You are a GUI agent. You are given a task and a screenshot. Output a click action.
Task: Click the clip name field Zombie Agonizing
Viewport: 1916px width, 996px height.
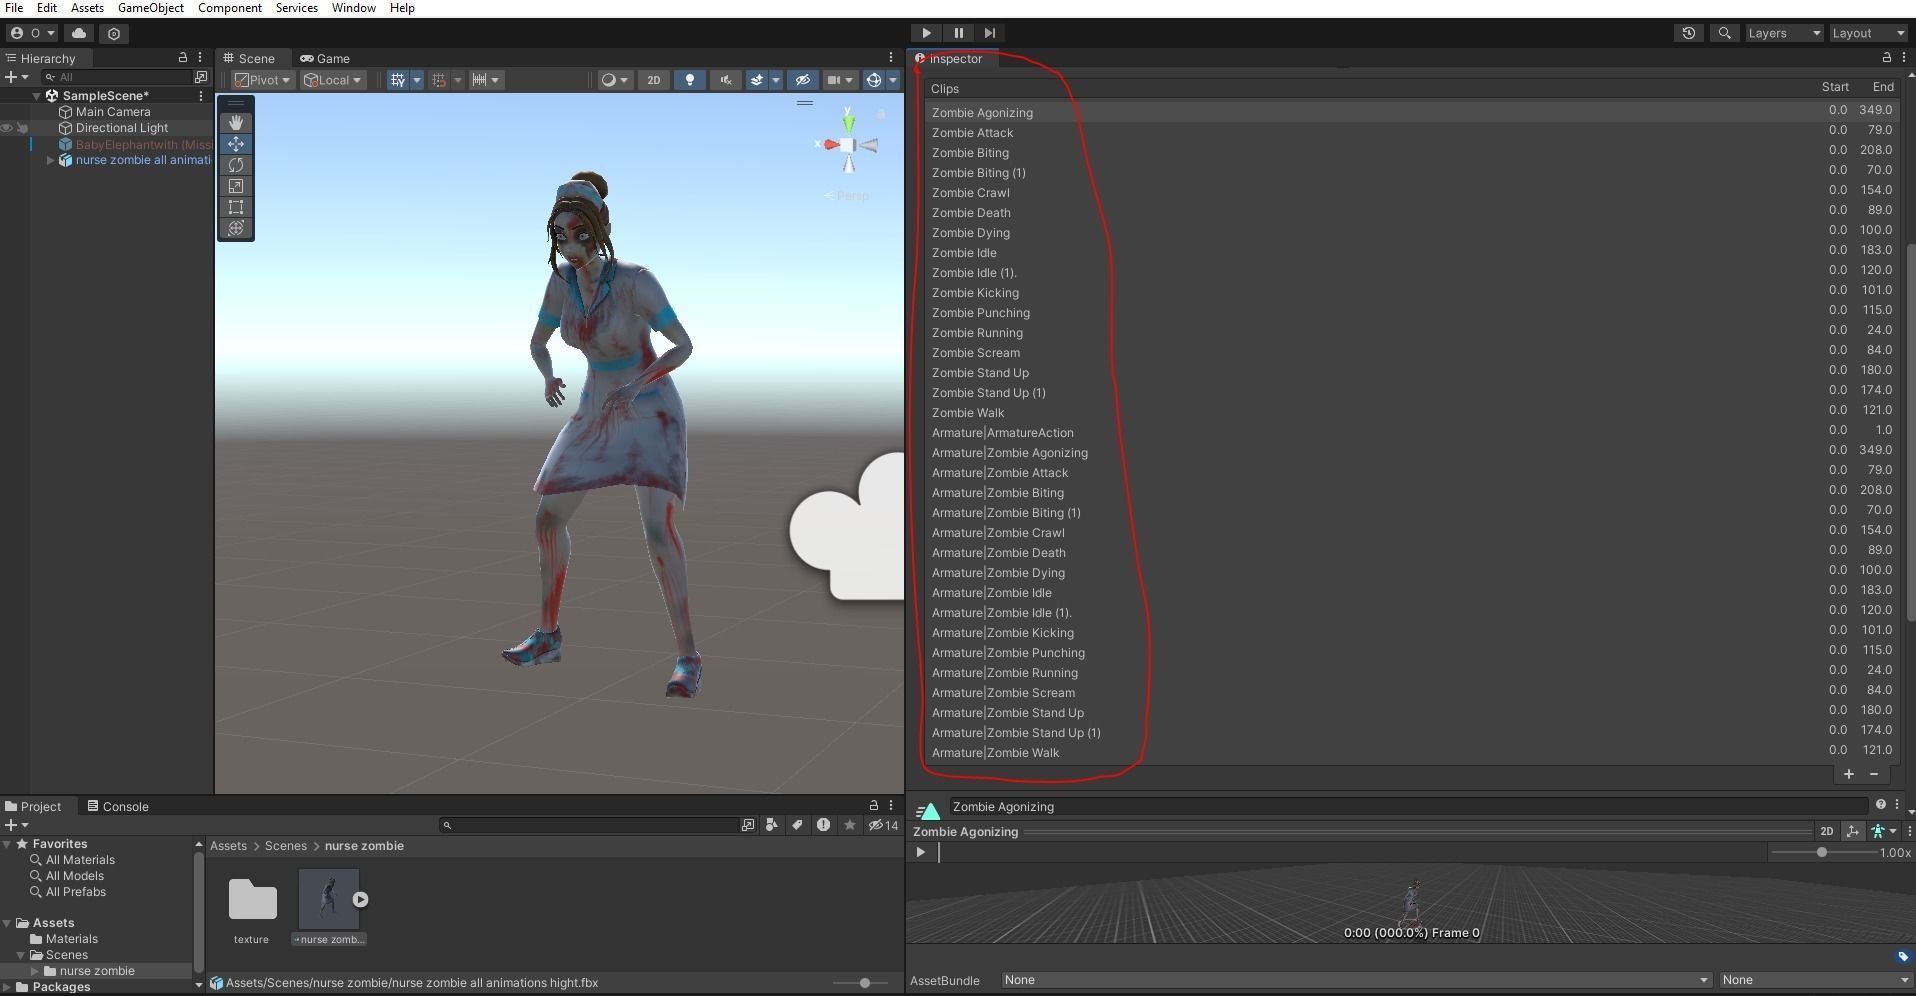[x=1407, y=806]
